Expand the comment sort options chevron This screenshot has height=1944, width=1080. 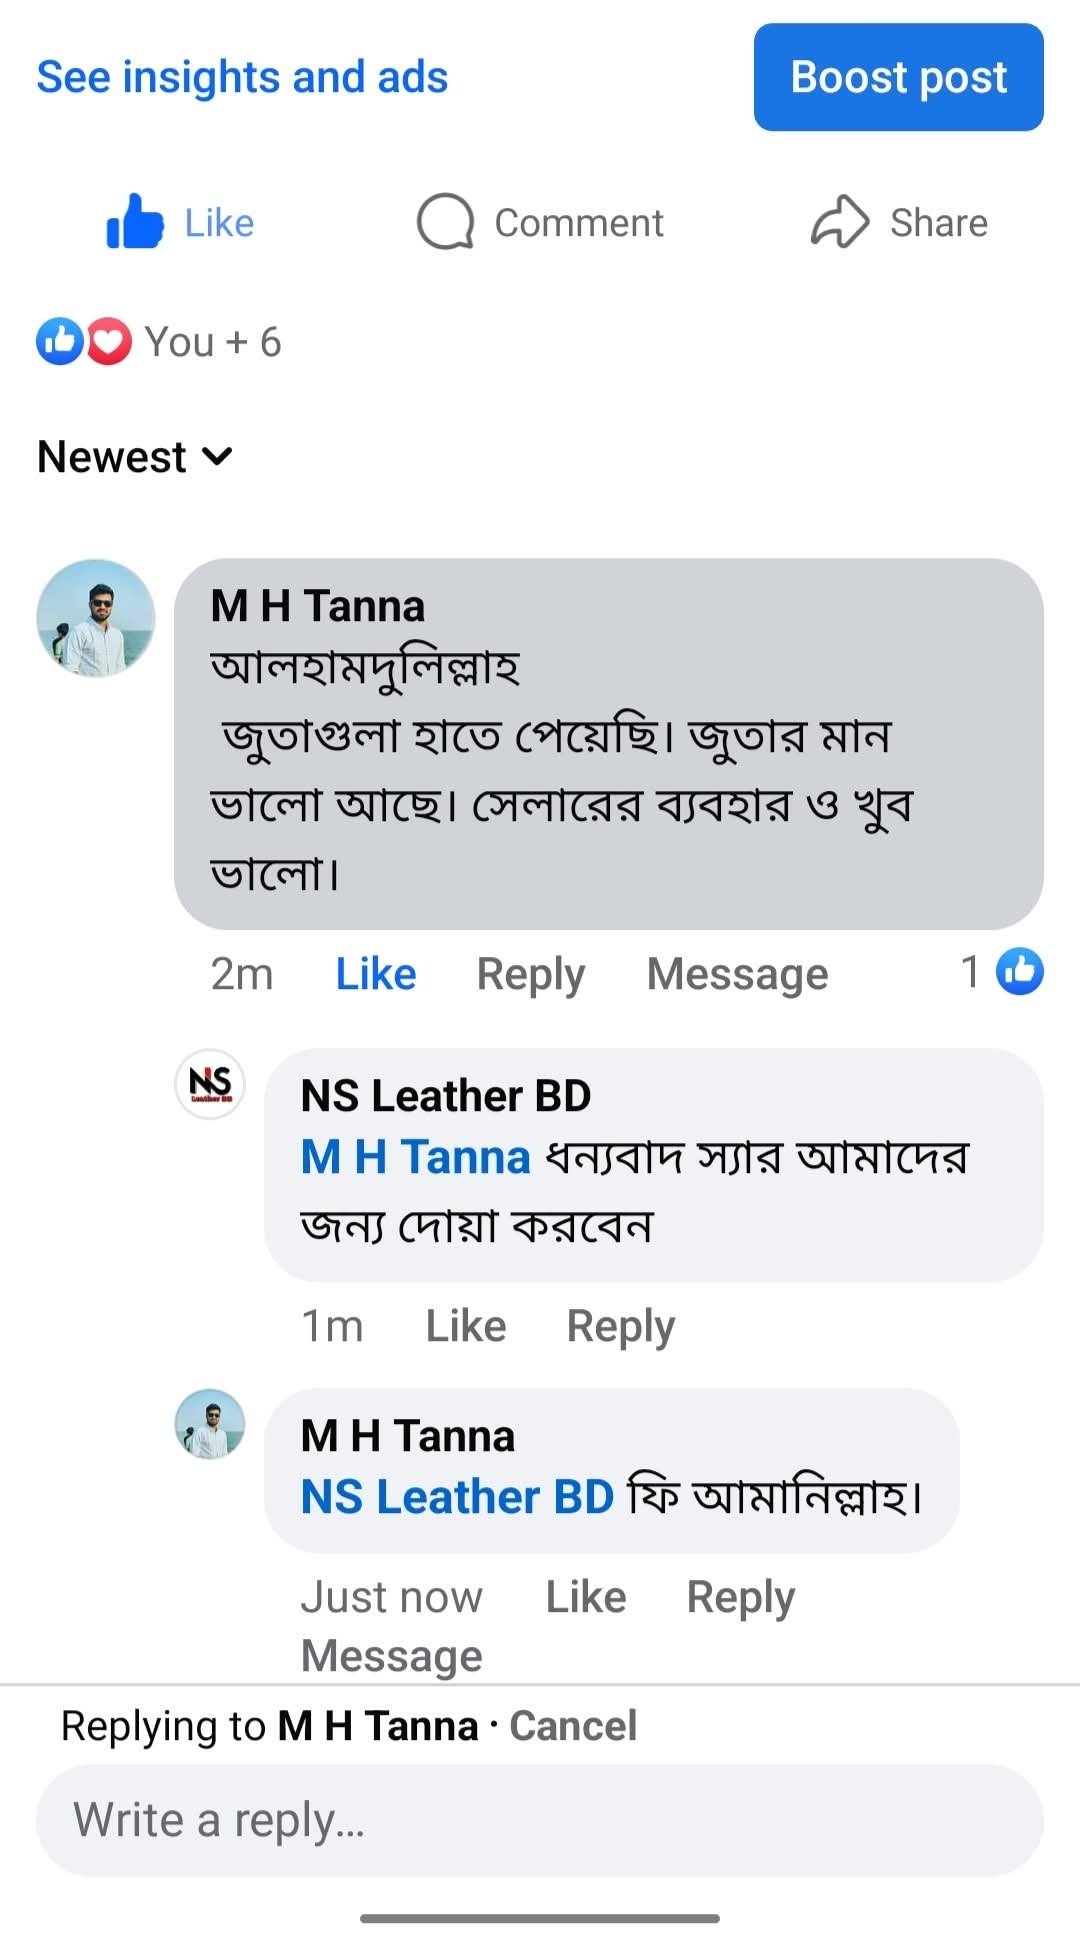[216, 458]
